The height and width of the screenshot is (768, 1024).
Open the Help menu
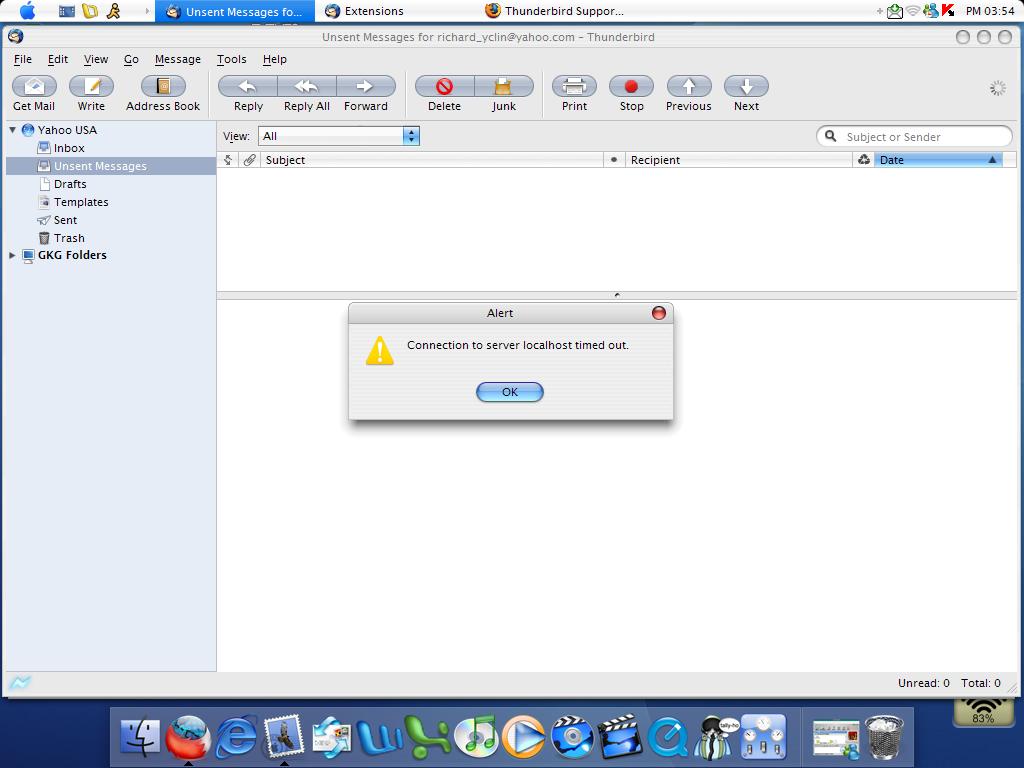(x=275, y=59)
